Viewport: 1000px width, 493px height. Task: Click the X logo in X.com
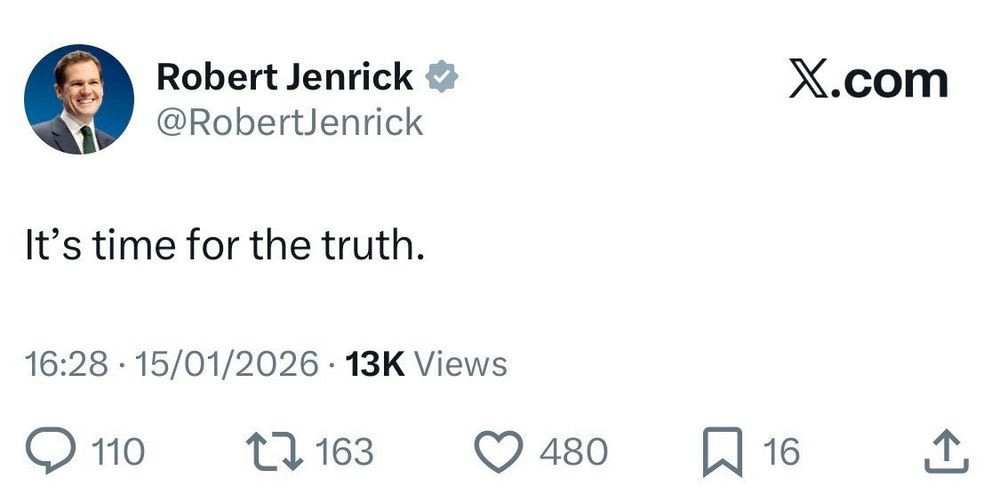(x=806, y=81)
